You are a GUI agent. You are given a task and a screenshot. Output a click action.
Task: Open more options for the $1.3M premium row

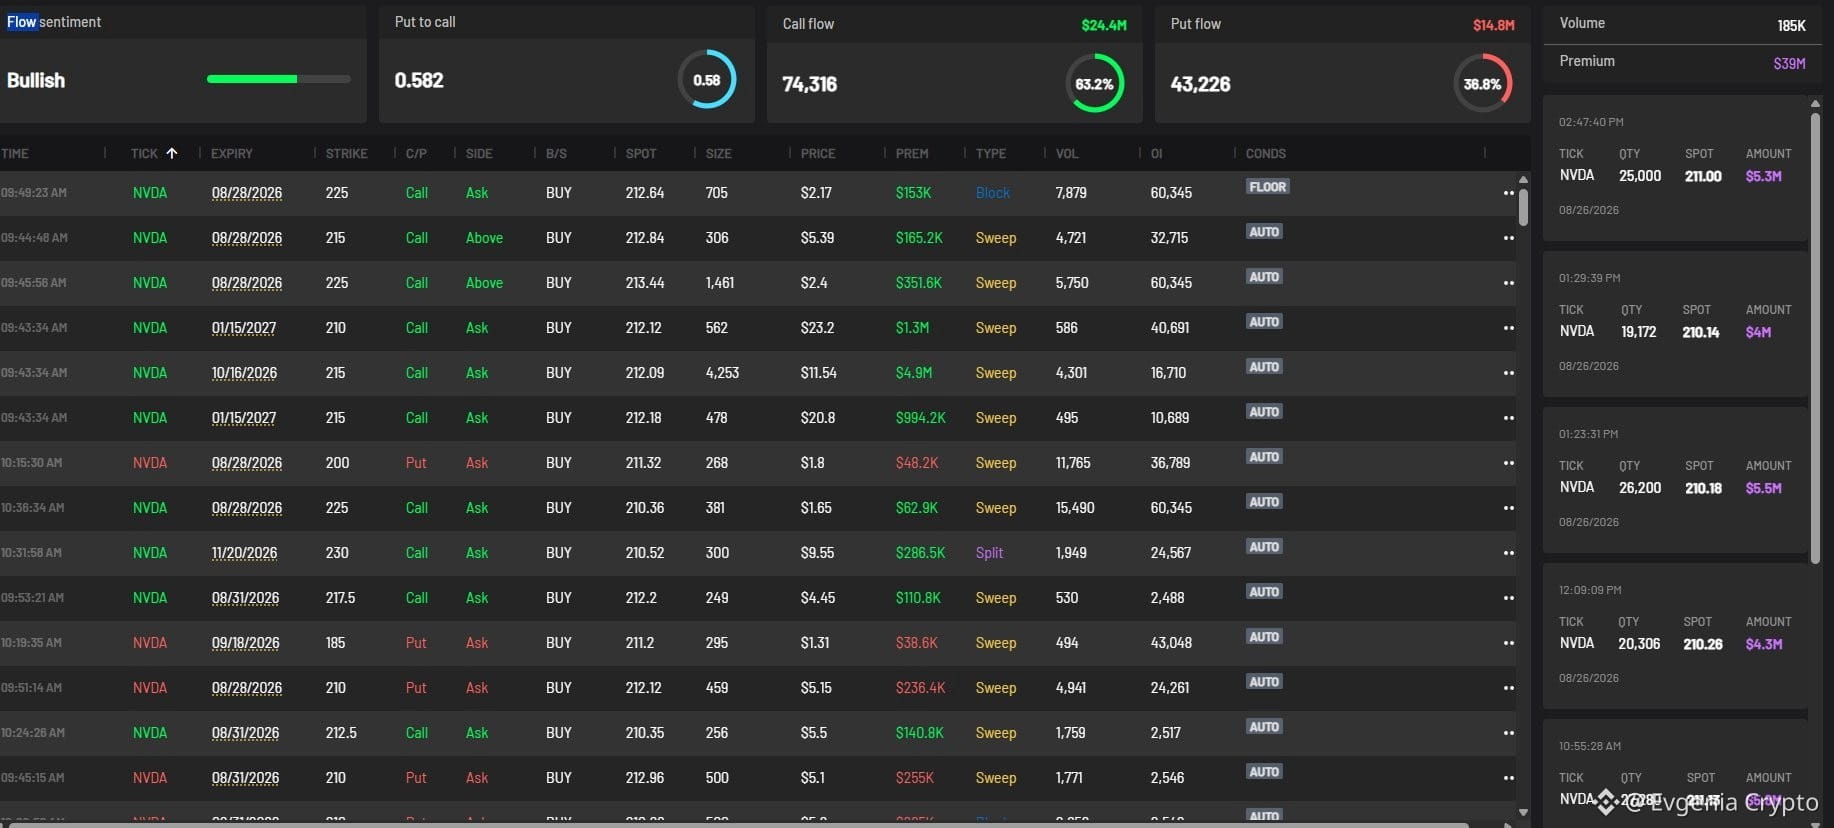point(1508,328)
